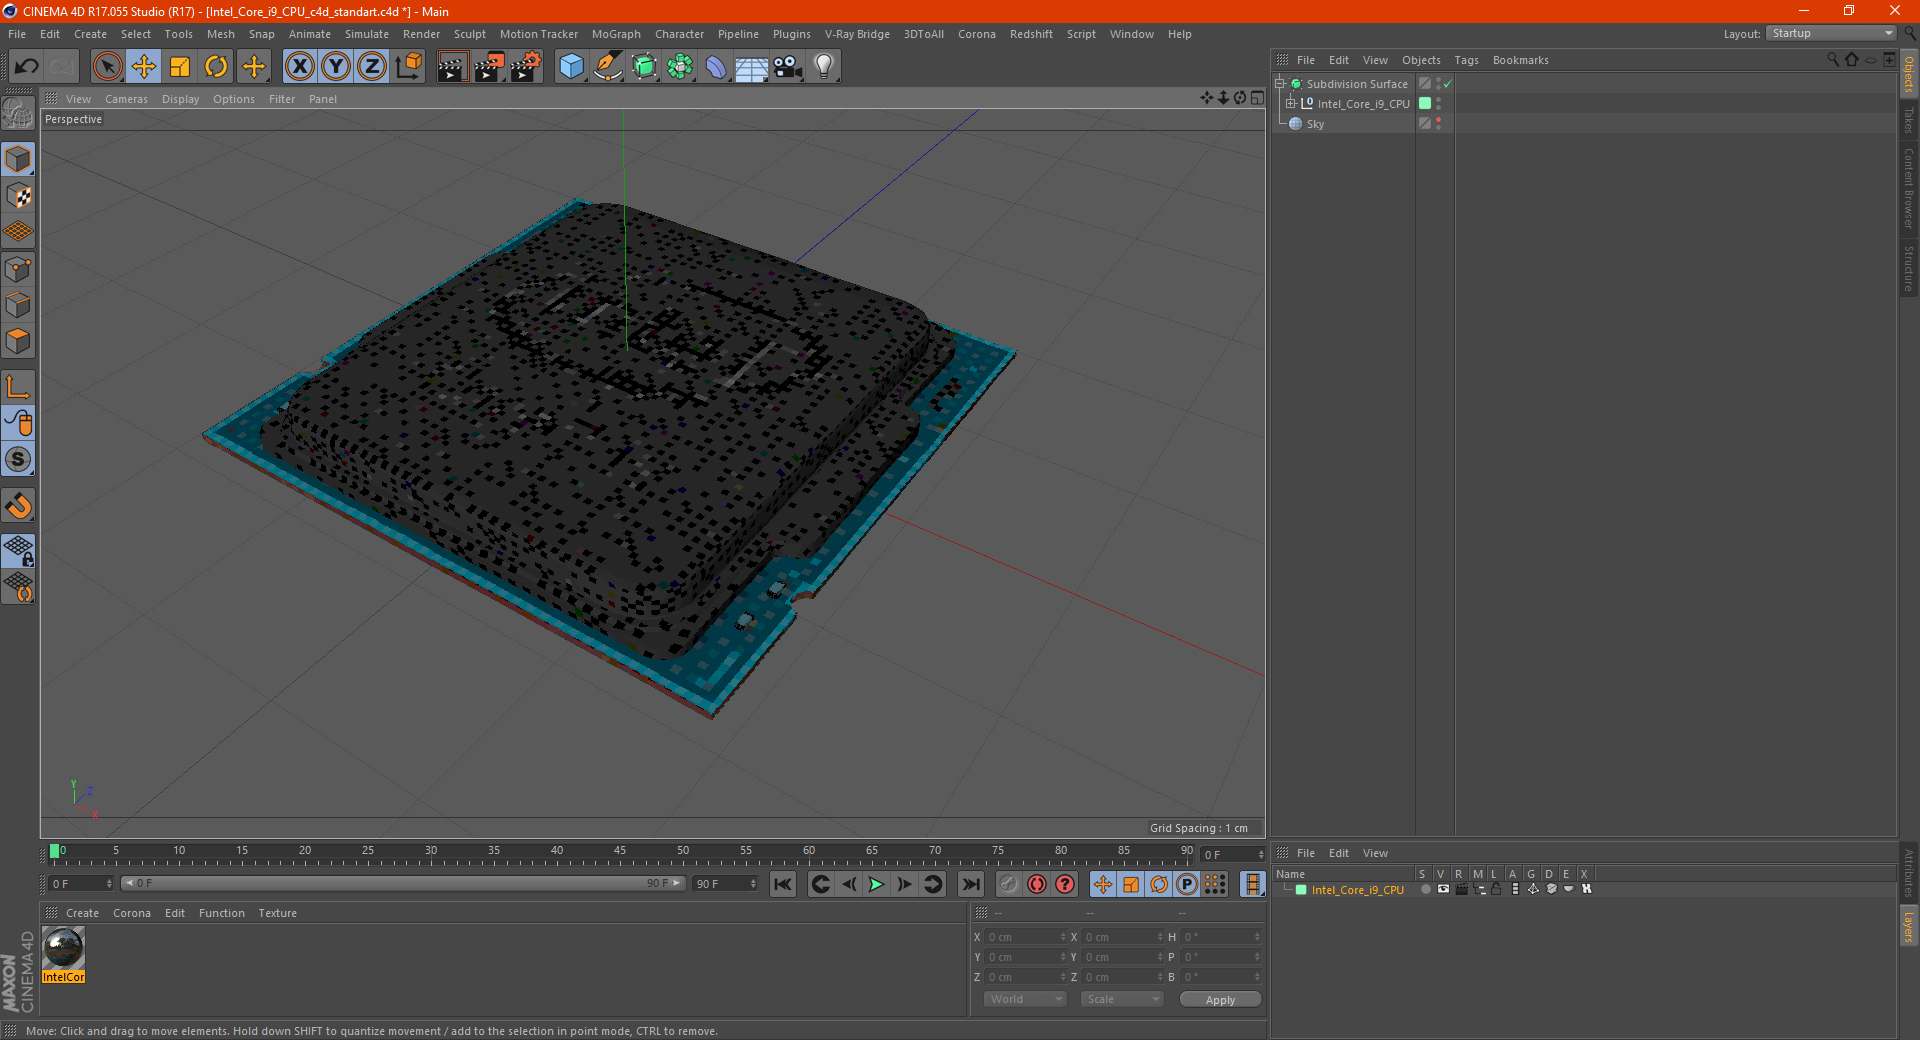Toggle Y axis lock
This screenshot has height=1040, width=1920.
[x=336, y=67]
